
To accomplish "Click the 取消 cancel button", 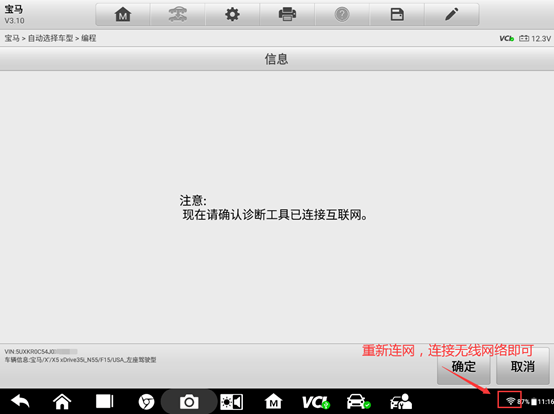I will click(523, 367).
